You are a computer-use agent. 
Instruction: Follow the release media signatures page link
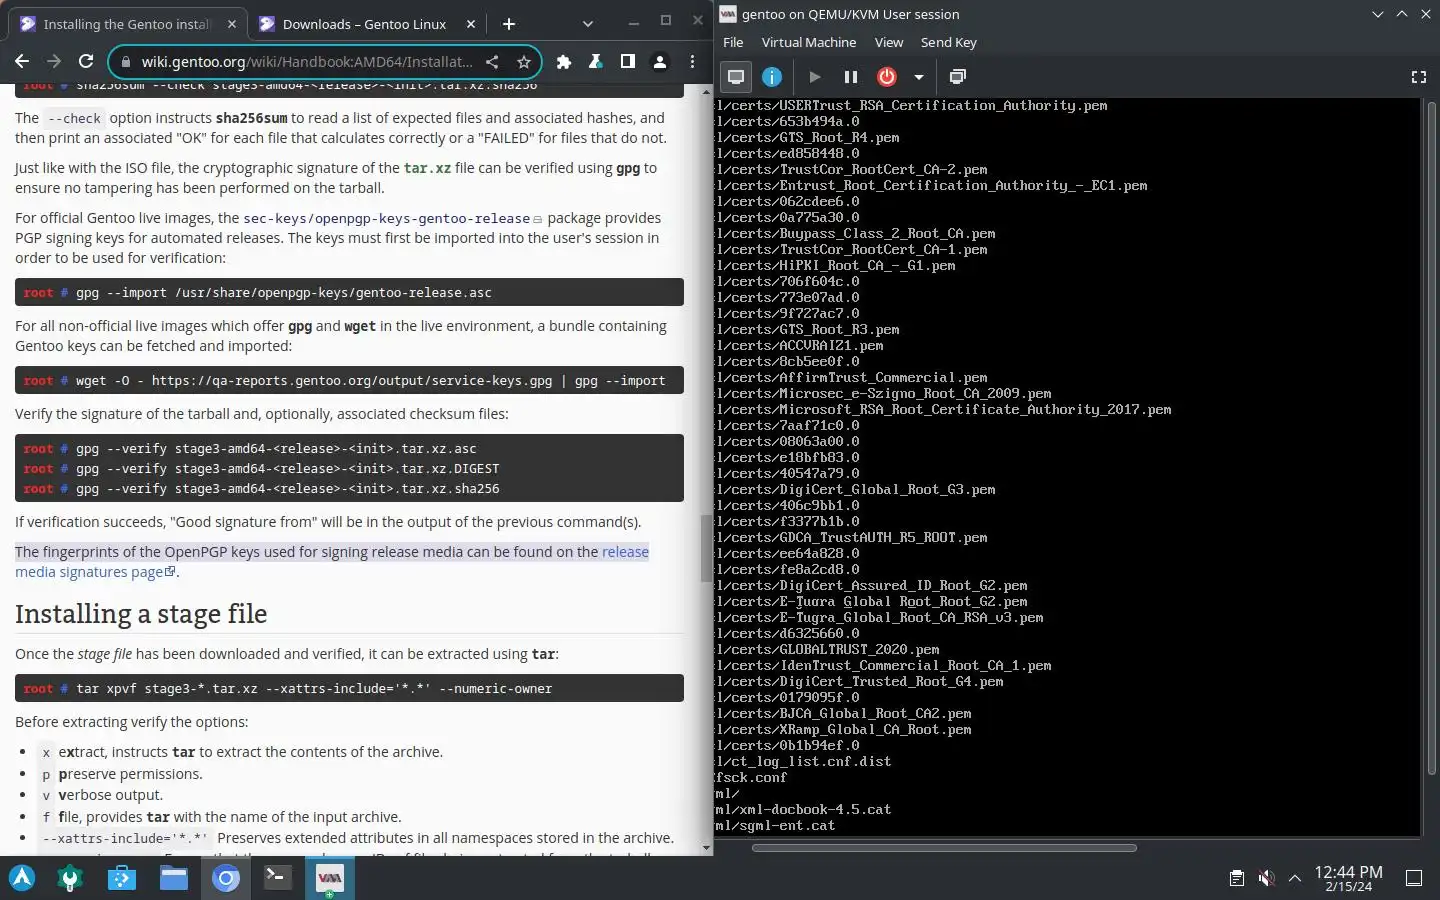pos(332,562)
